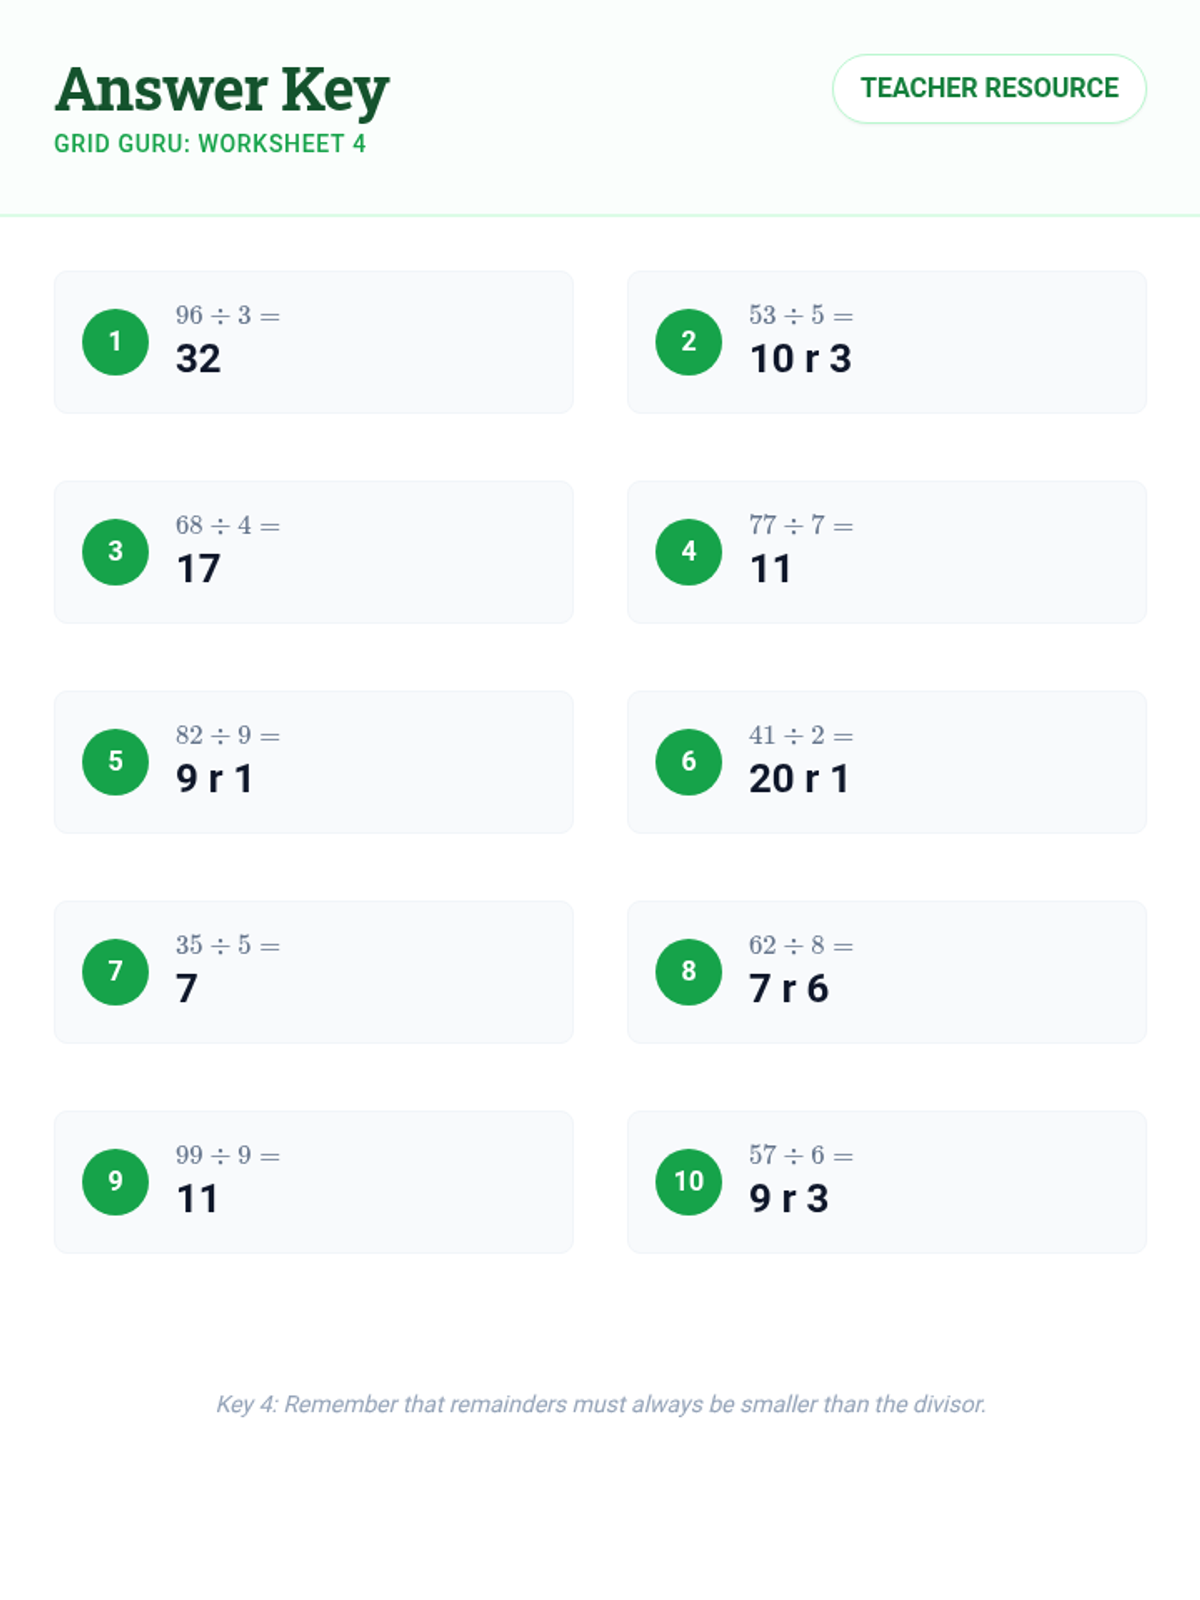Click the Grid Guru: Worksheet 4 subtitle
The image size is (1200, 1600).
click(210, 144)
